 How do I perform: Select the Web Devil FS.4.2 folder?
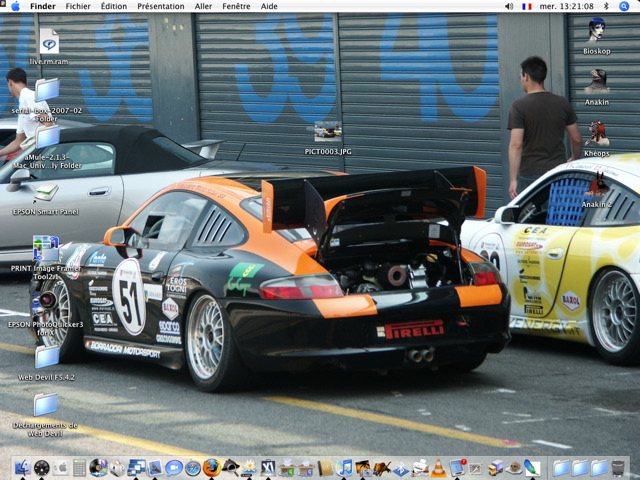pos(47,357)
